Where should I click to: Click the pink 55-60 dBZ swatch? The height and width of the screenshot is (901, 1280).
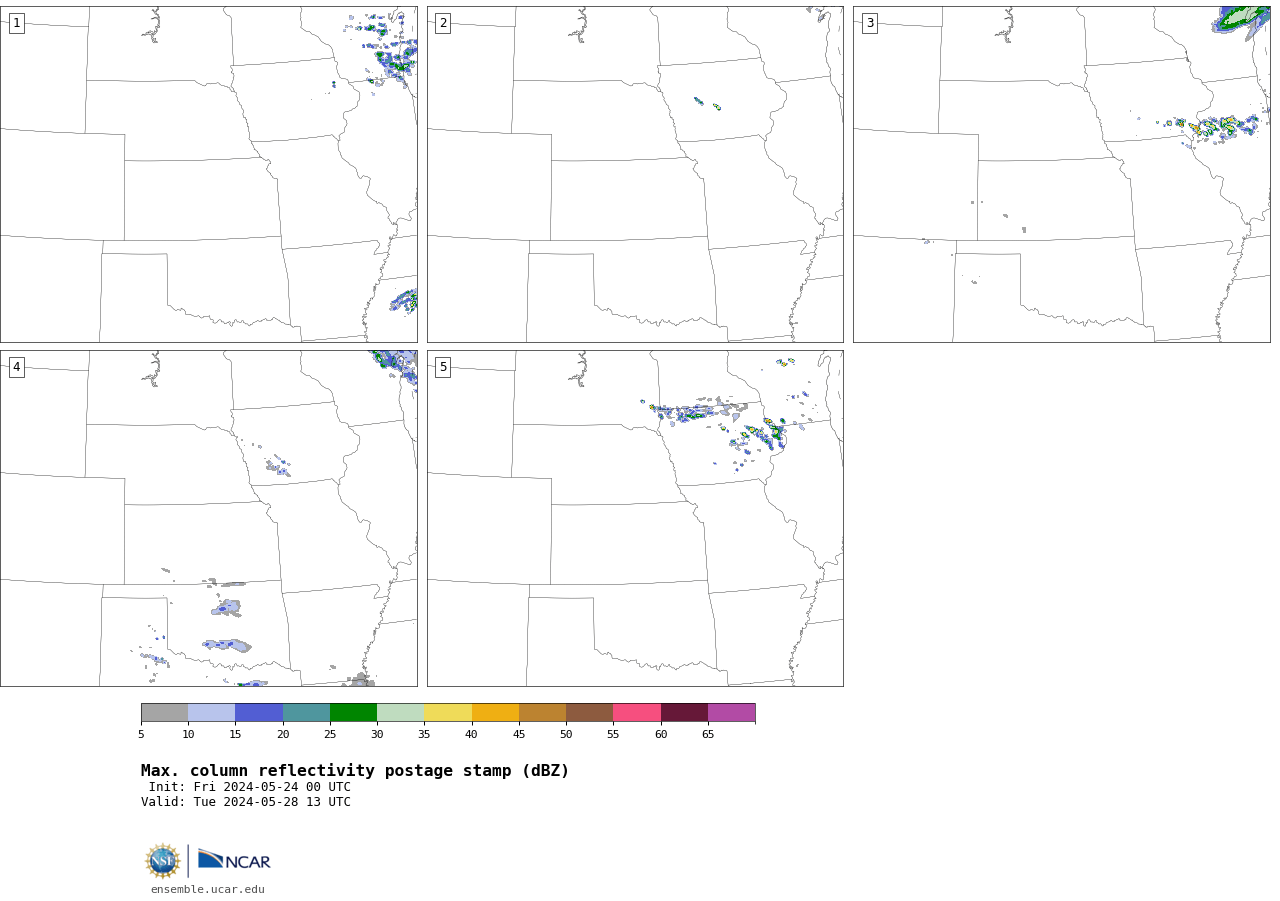[637, 713]
